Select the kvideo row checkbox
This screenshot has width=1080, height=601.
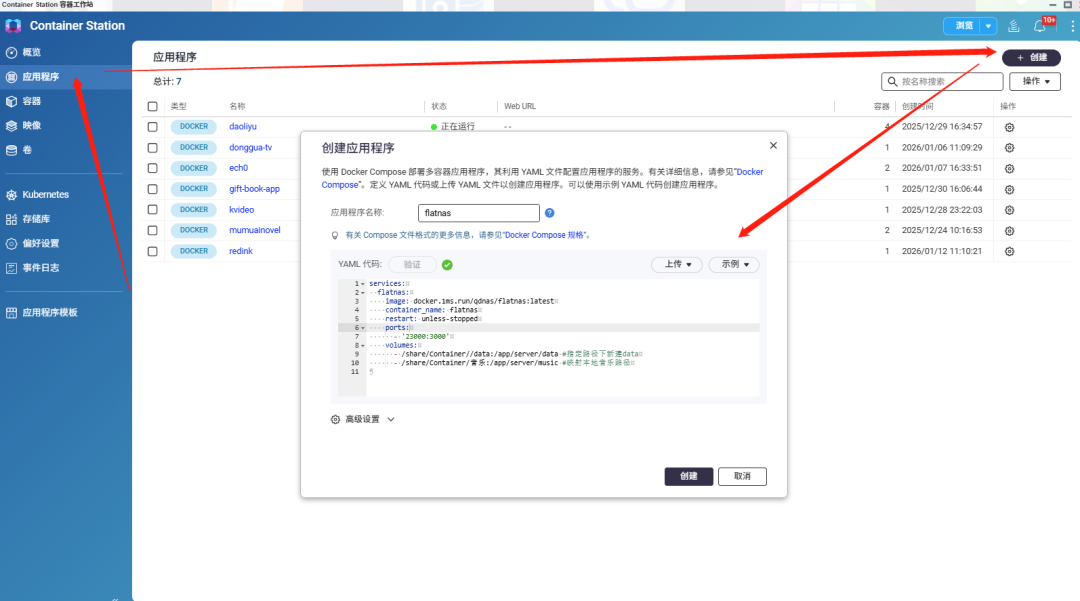point(152,210)
